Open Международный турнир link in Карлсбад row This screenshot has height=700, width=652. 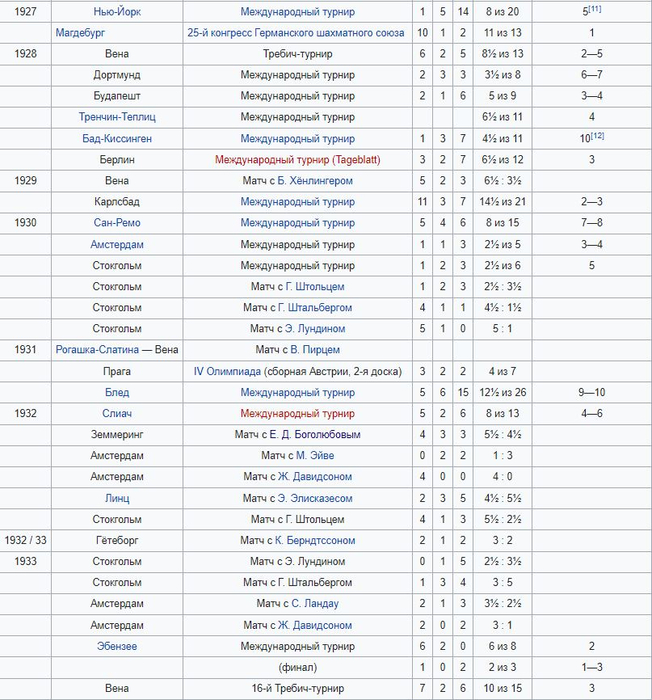coord(297,201)
